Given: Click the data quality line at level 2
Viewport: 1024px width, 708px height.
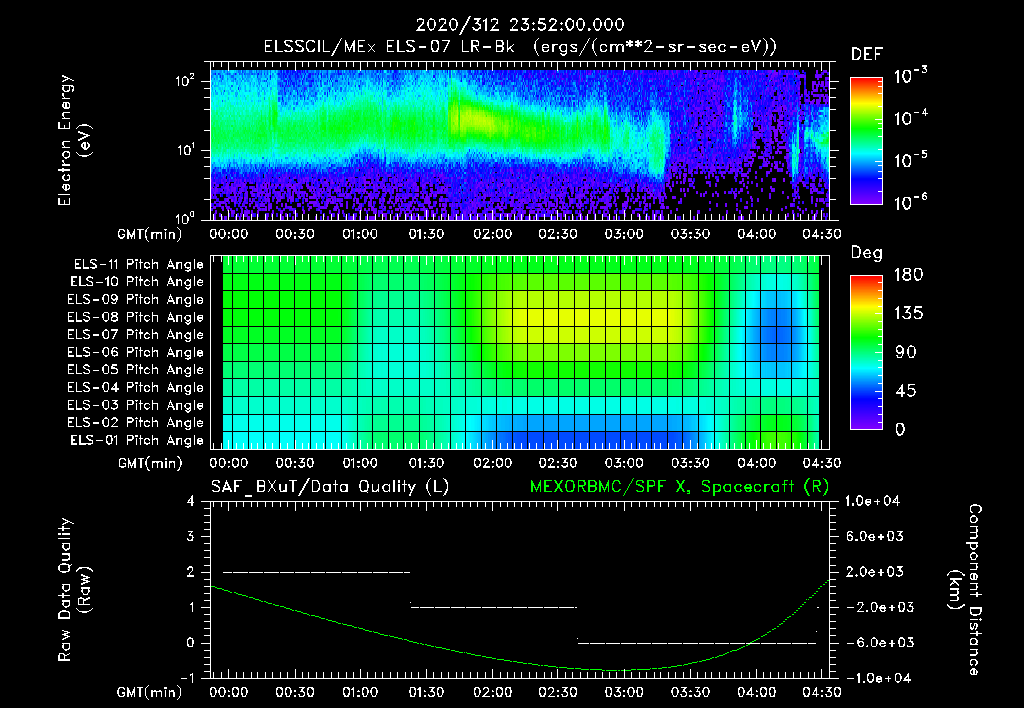Looking at the screenshot, I should pos(317,572).
